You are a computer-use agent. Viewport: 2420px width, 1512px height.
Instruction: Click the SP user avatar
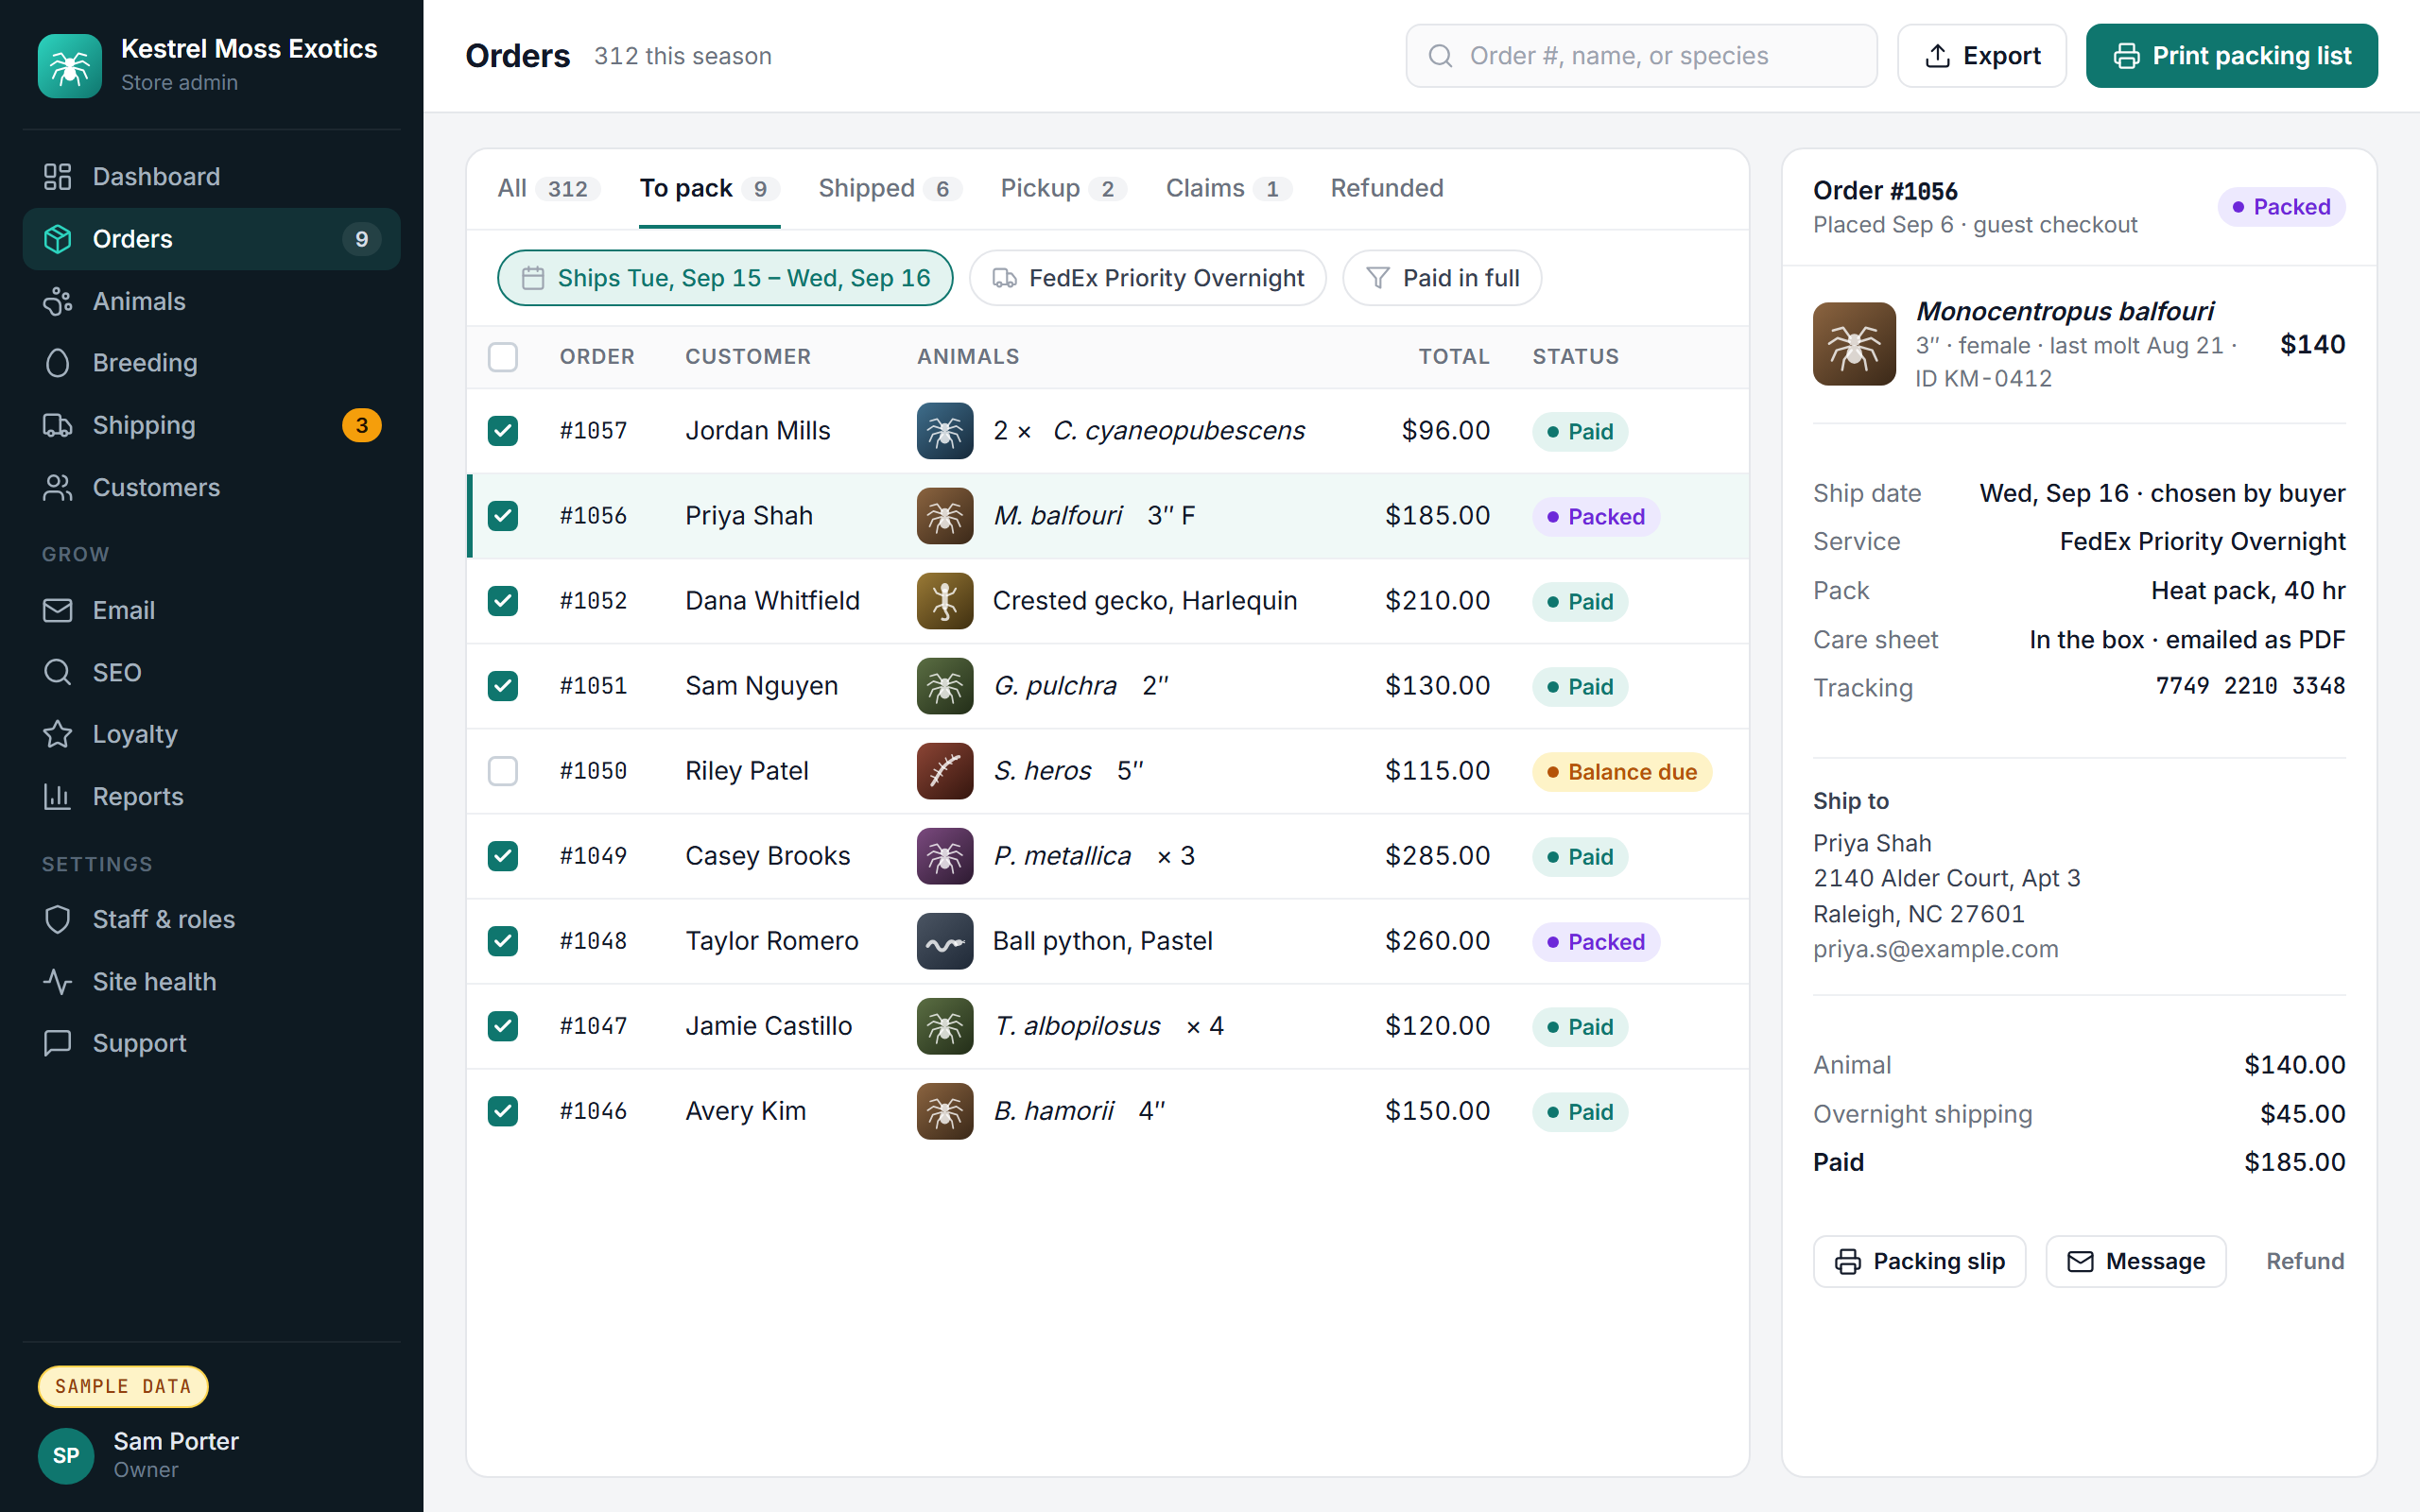[66, 1455]
